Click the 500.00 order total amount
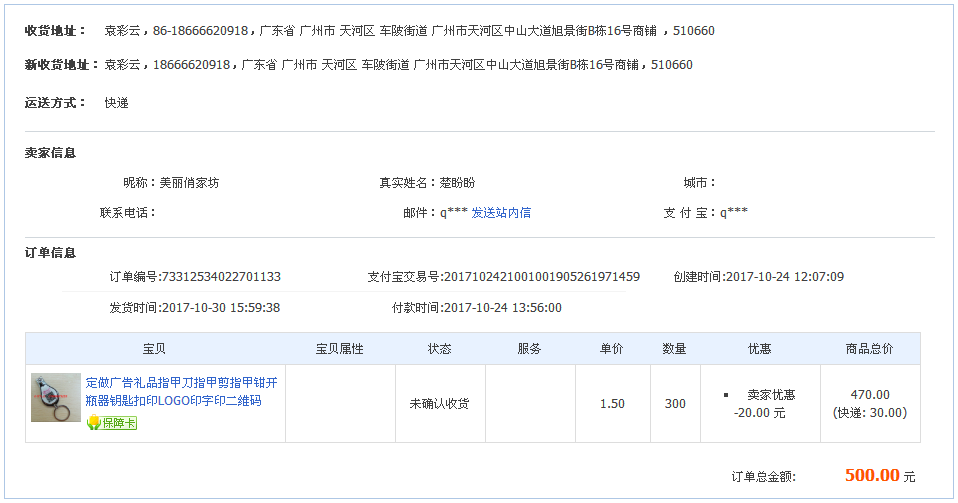Viewport: 958px width, 503px height. point(872,475)
